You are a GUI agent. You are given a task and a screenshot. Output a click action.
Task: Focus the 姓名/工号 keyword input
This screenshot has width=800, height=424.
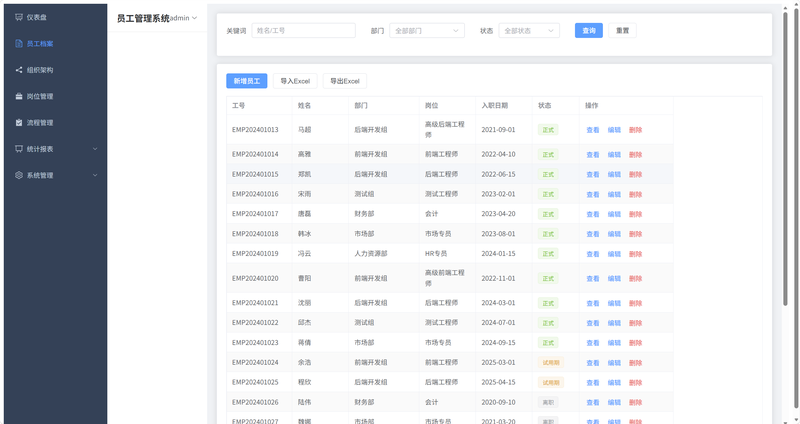click(x=304, y=31)
